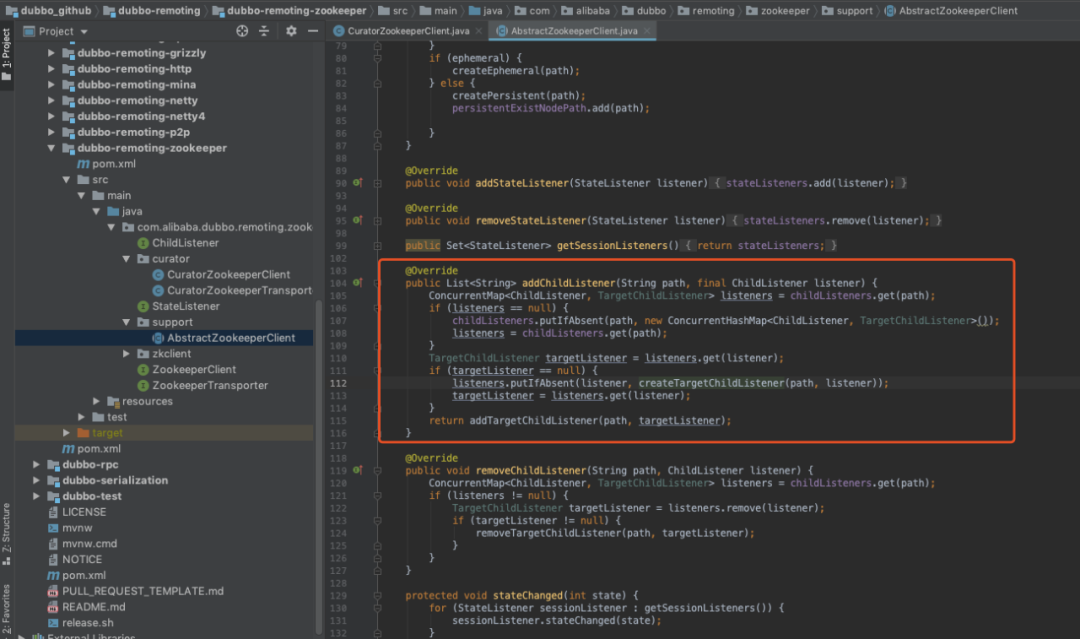Expand the dubbo-rpc module
The image size is (1080, 639).
(37, 465)
